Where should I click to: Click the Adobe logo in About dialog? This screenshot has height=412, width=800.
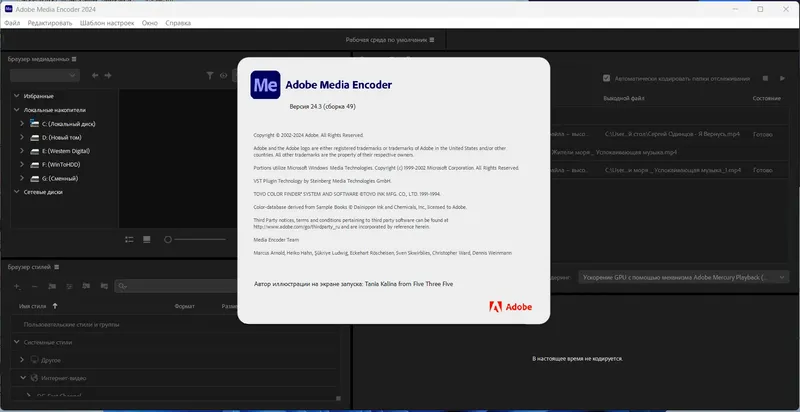point(511,306)
